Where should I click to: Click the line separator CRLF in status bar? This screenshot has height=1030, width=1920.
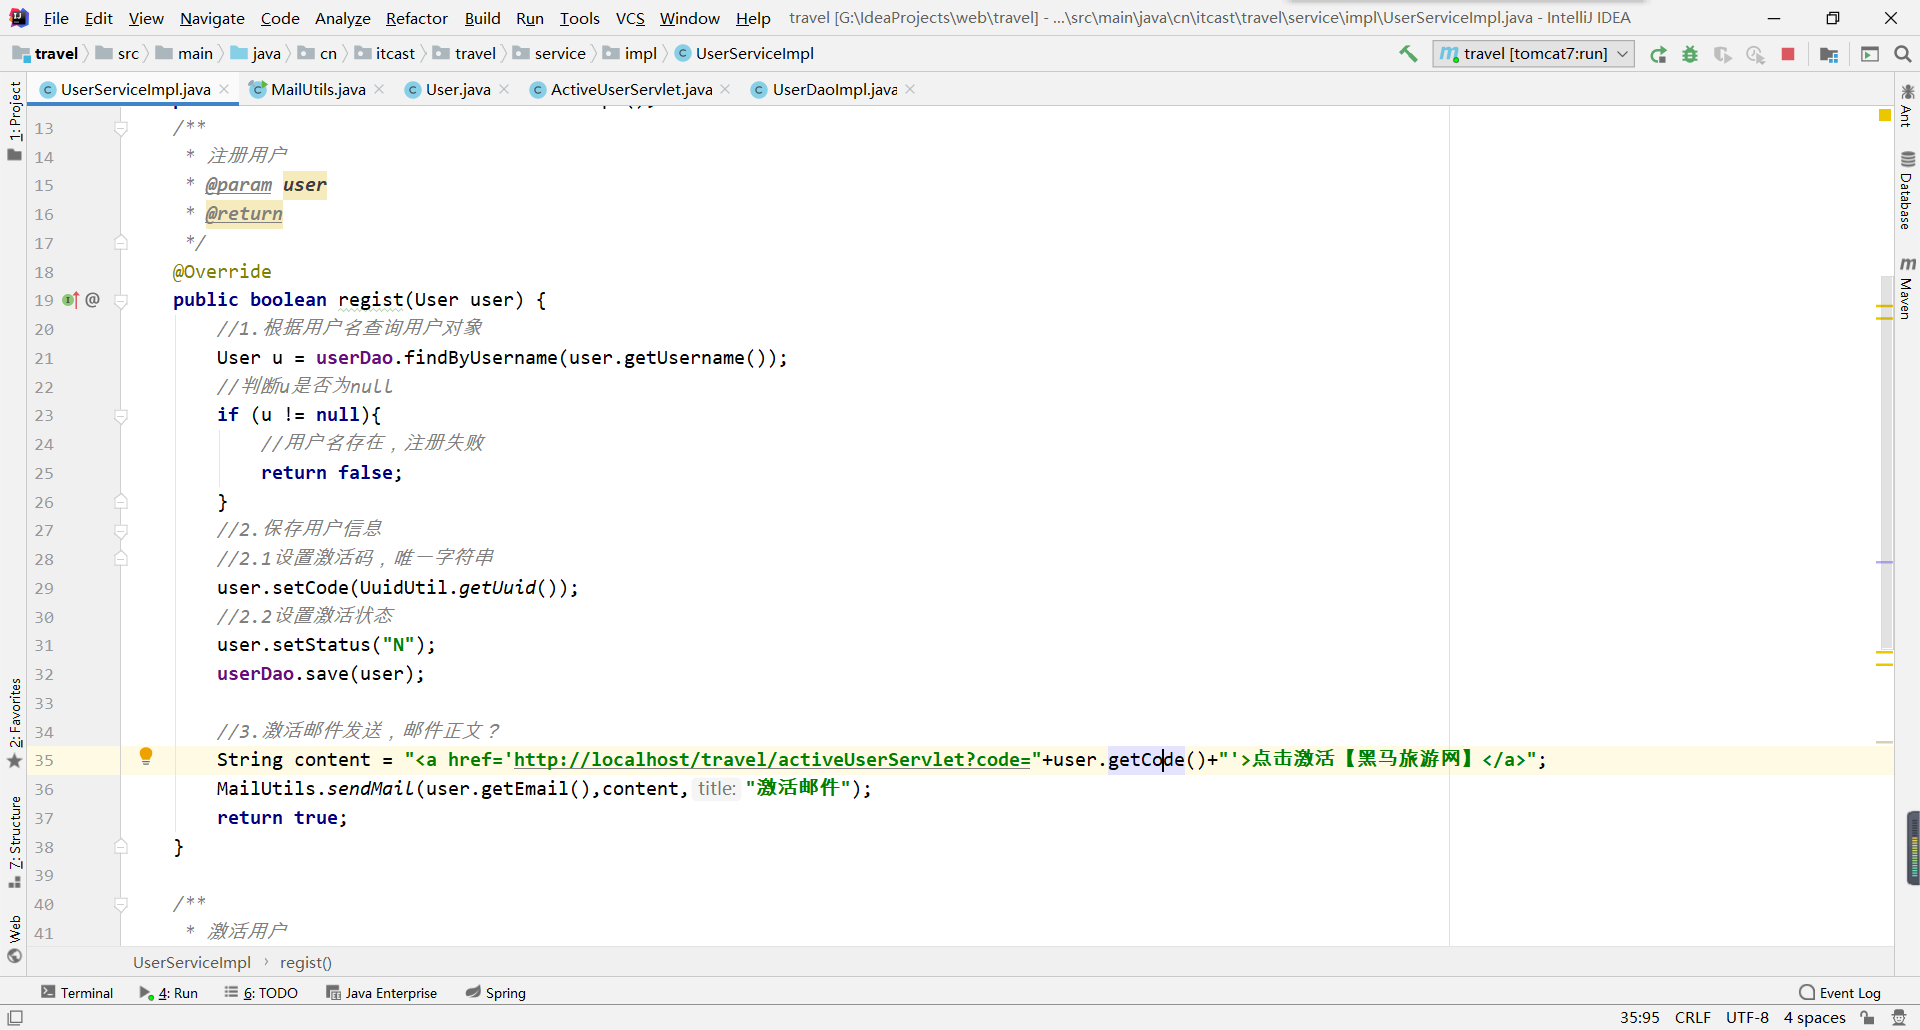[x=1693, y=1018]
